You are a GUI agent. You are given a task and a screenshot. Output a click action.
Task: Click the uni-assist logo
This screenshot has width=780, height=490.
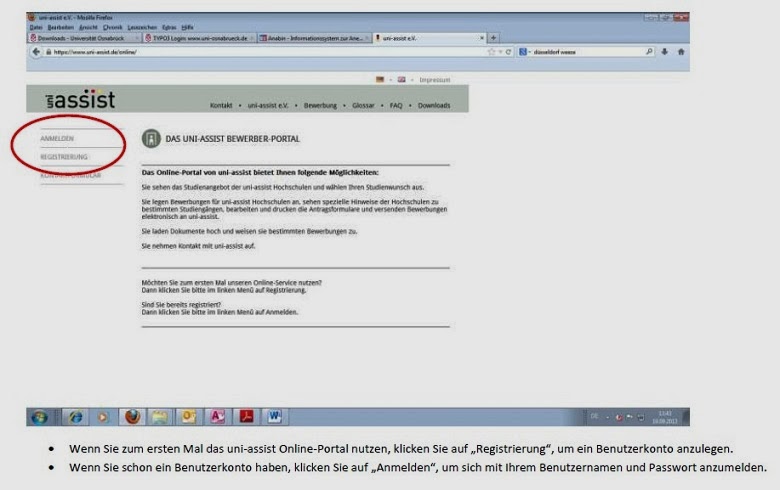pos(80,99)
